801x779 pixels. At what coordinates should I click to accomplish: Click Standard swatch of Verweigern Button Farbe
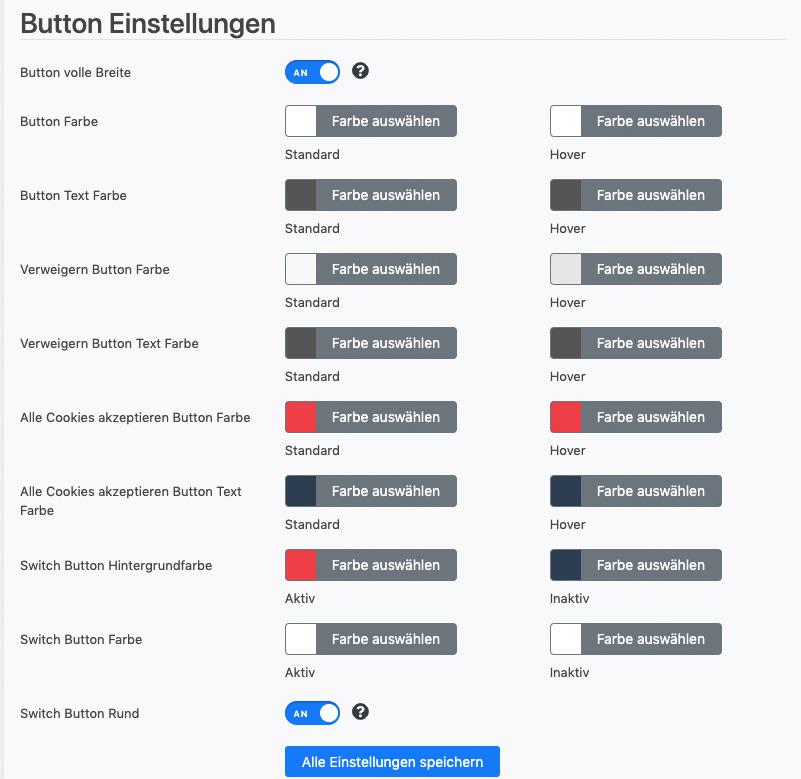(x=301, y=269)
